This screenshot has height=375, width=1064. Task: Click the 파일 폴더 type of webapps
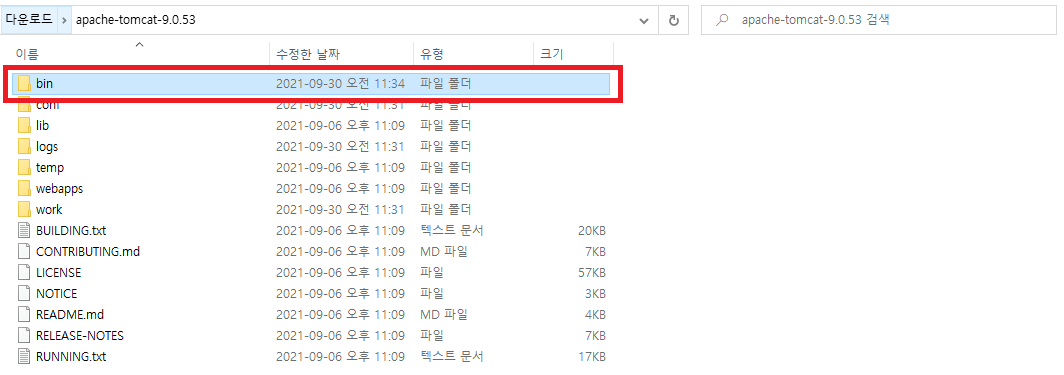[445, 189]
